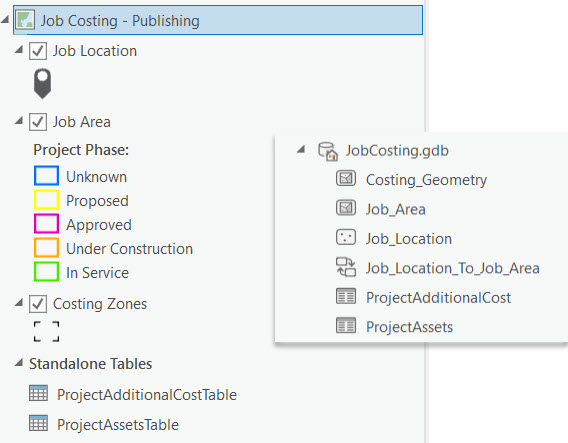
Task: Click the In Service legend label
Action: [x=97, y=273]
